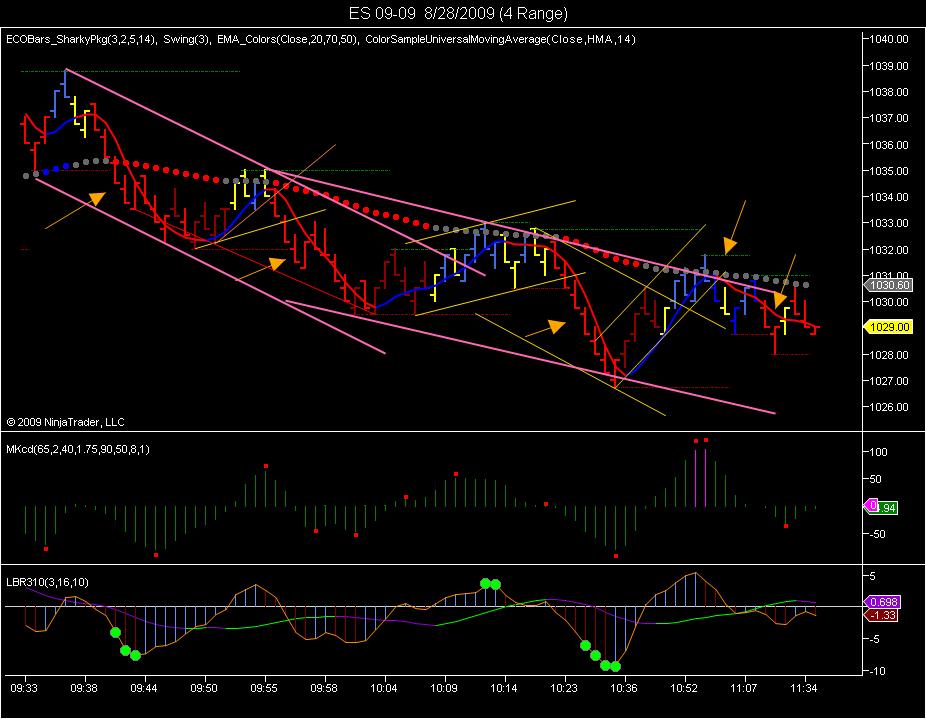Click the 1033.00 price axis label
The image size is (926, 719).
coord(889,223)
